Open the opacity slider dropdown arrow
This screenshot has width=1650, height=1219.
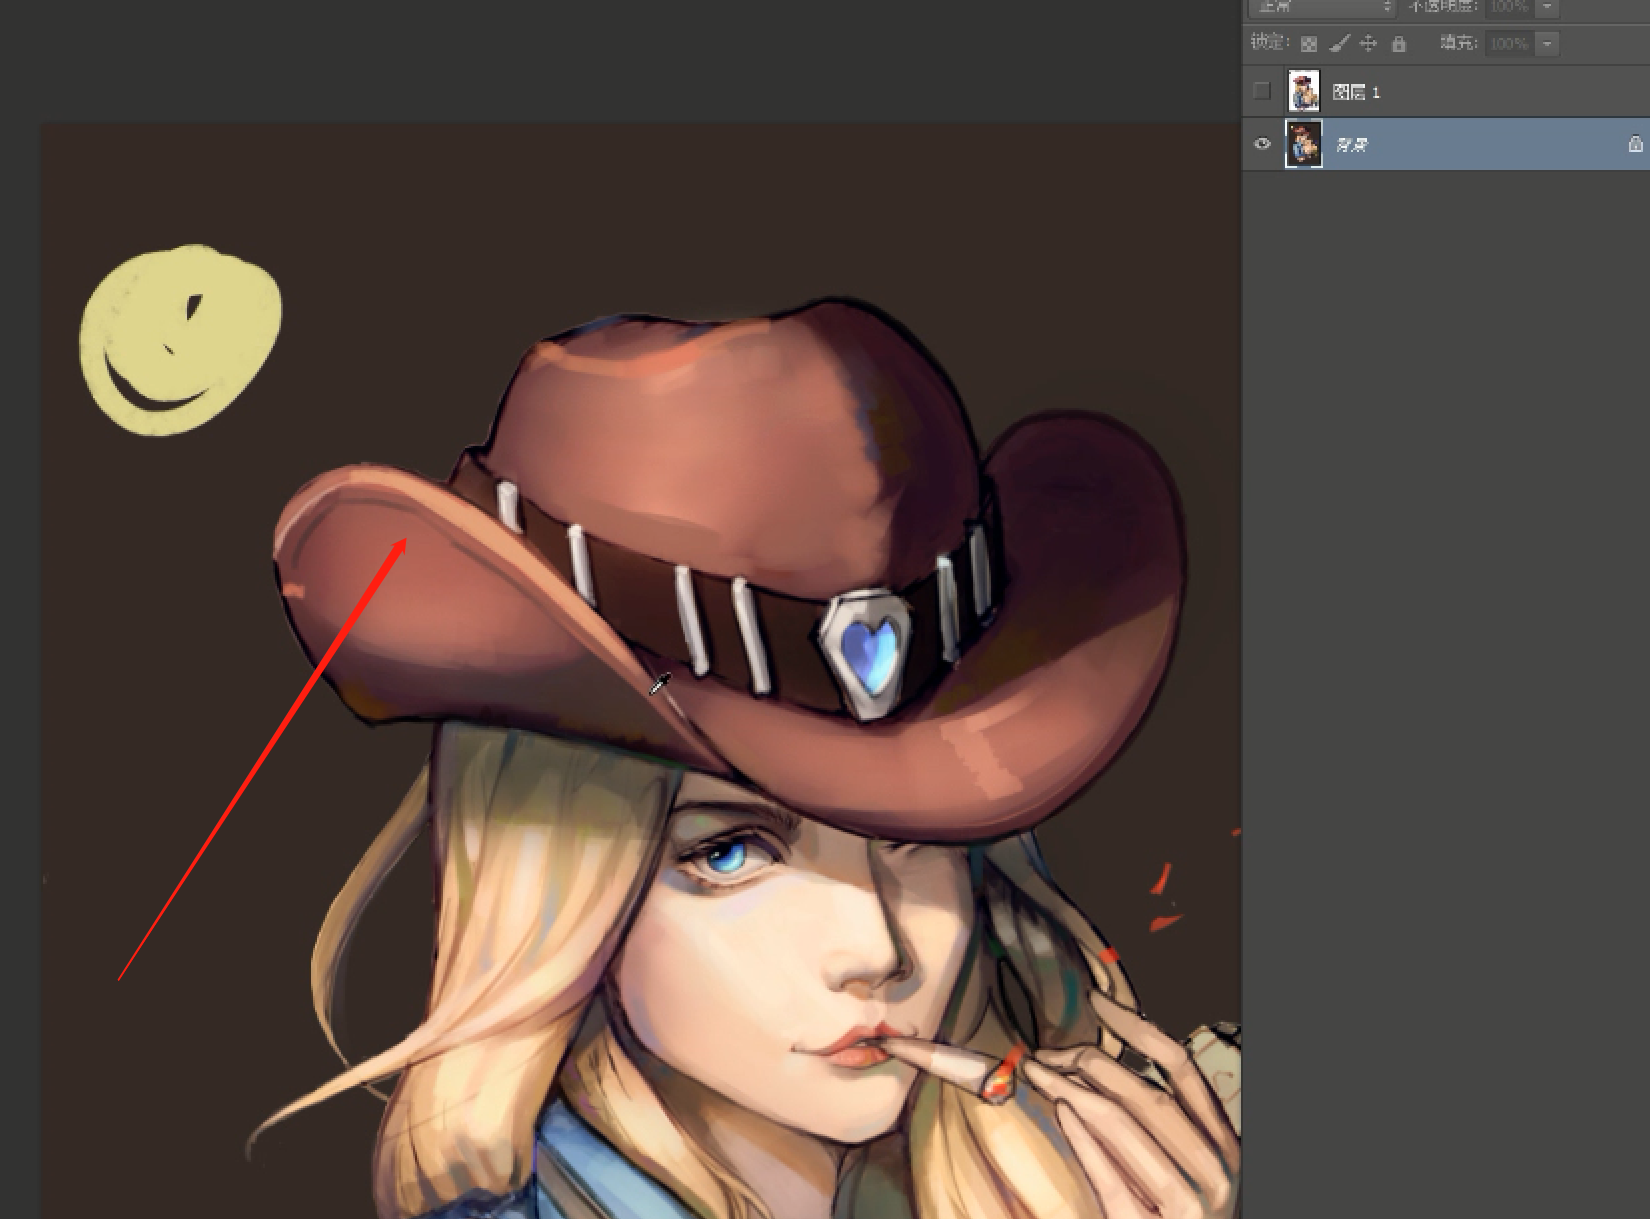click(x=1547, y=6)
